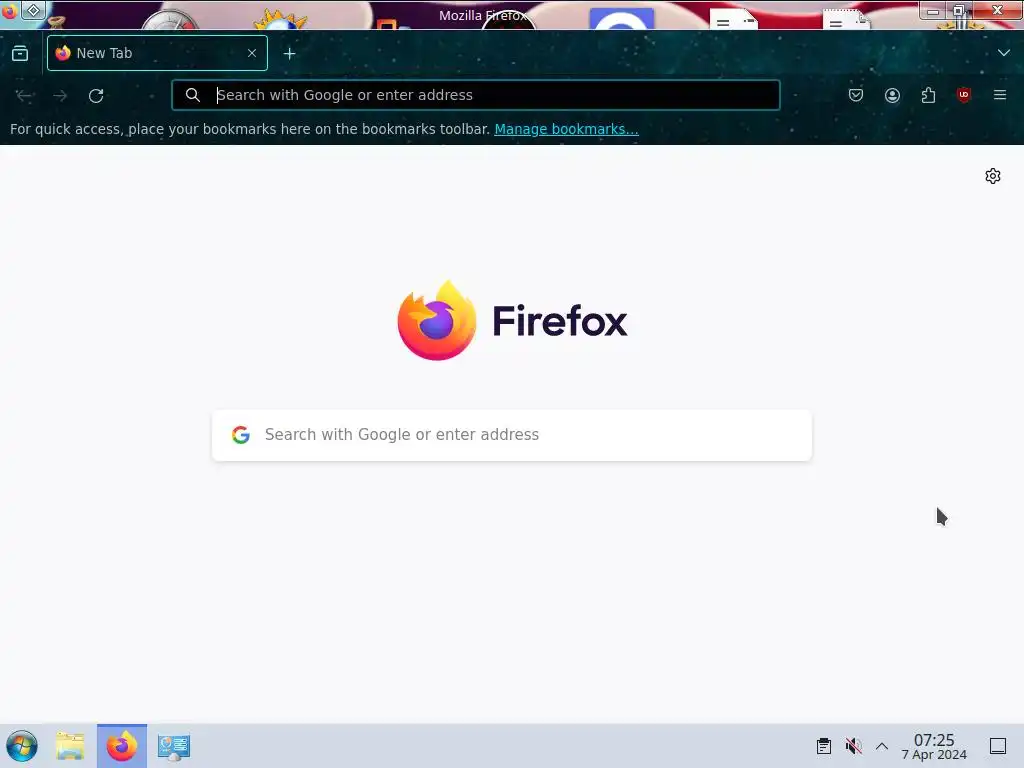Open the Firefox account menu
Viewport: 1024px width, 768px height.
tap(892, 95)
